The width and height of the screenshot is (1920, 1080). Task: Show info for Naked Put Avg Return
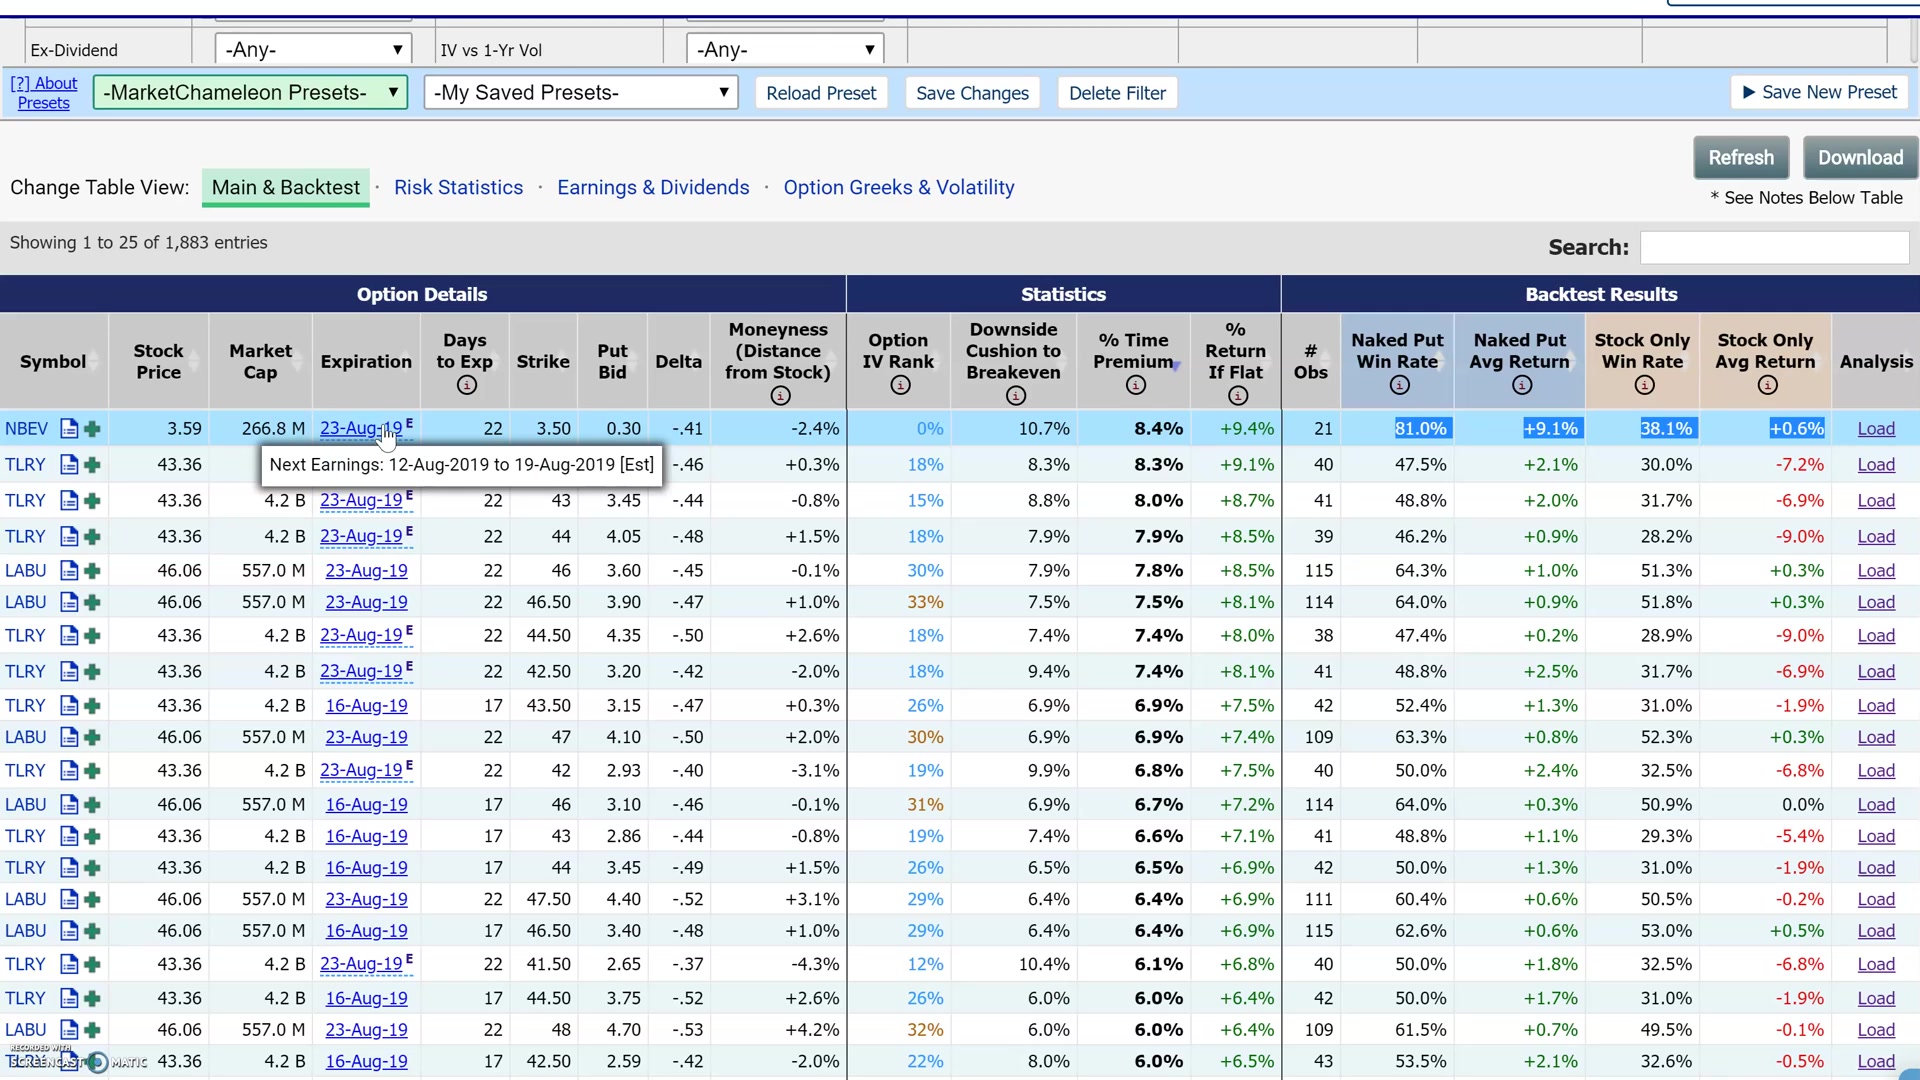[1521, 386]
